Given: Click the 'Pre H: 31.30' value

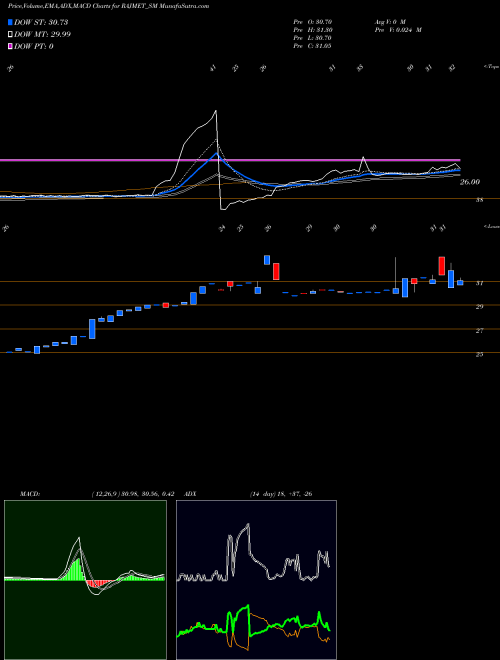Looking at the screenshot, I should click(313, 30).
